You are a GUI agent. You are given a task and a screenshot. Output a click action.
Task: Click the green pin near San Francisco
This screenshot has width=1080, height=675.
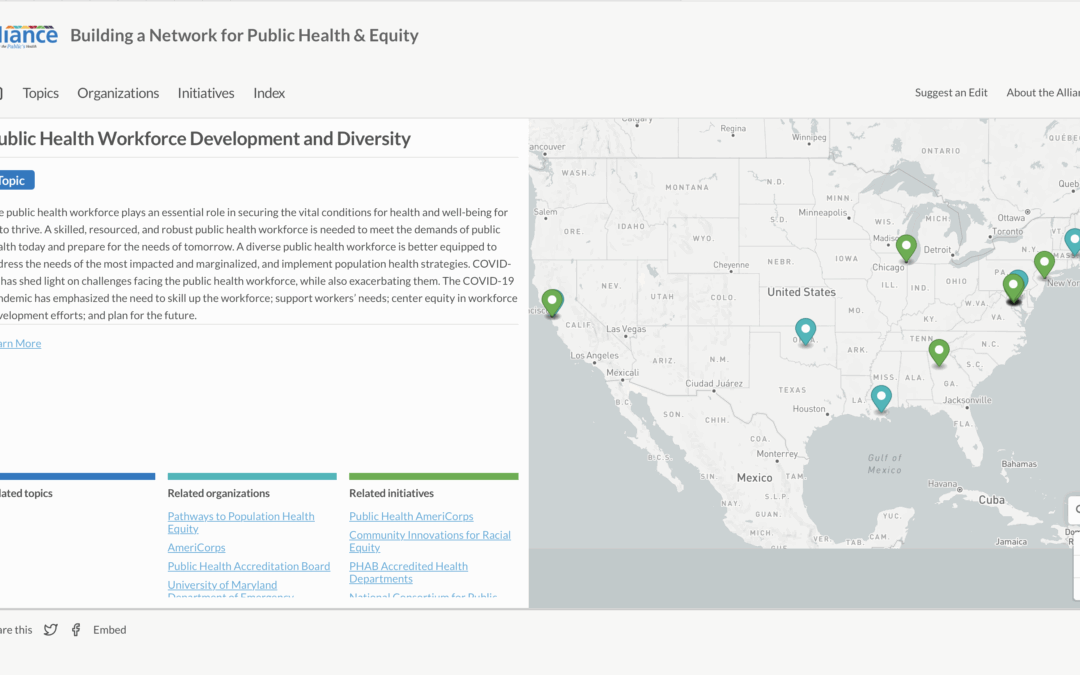551,303
